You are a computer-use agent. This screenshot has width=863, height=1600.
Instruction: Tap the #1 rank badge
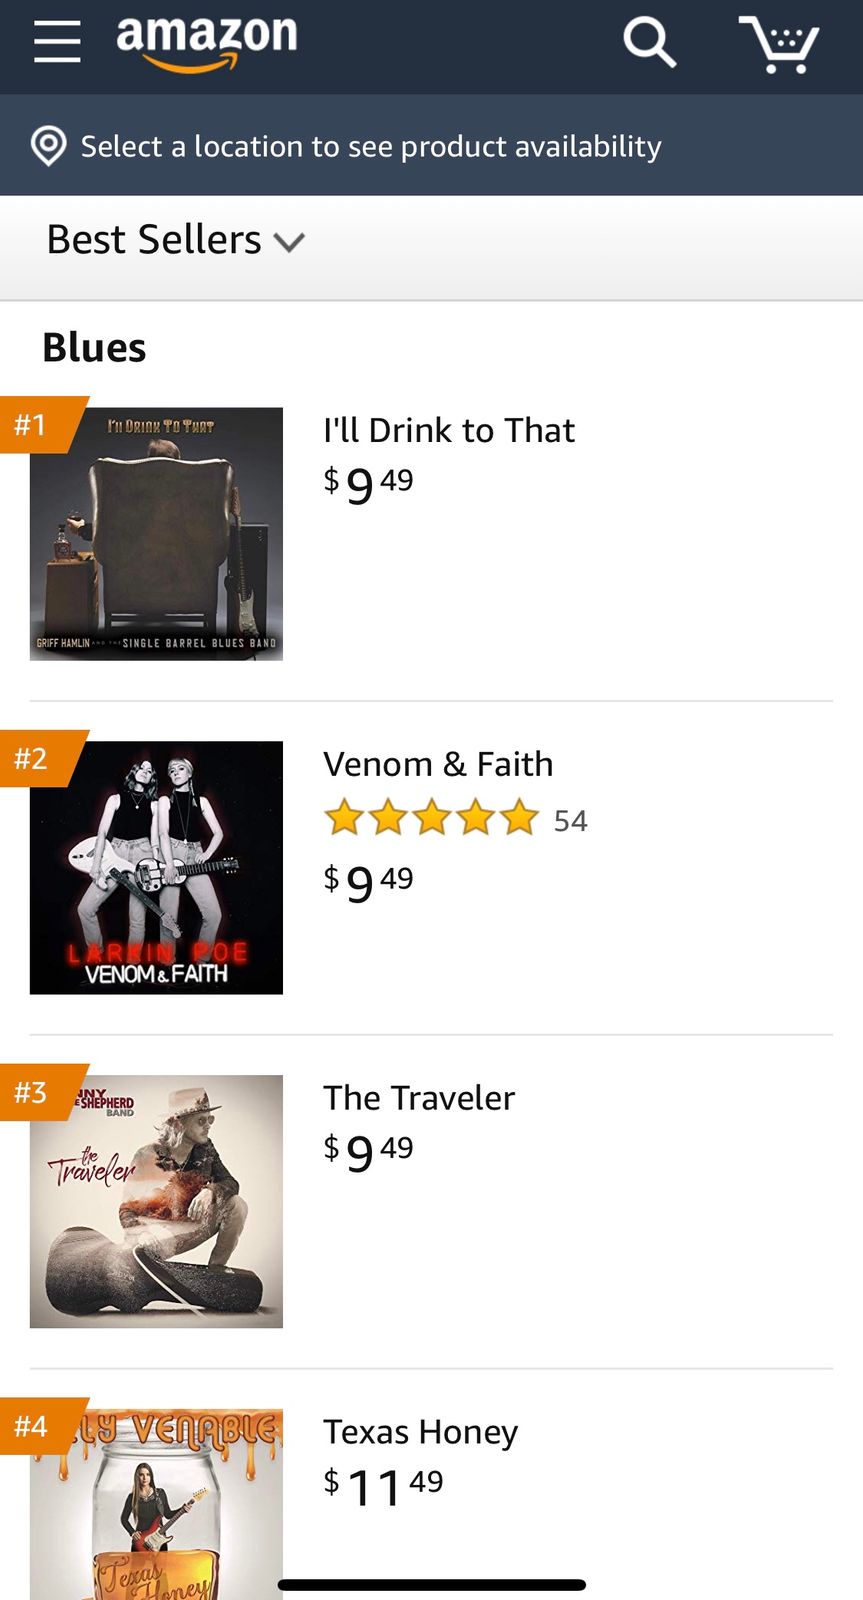click(34, 425)
